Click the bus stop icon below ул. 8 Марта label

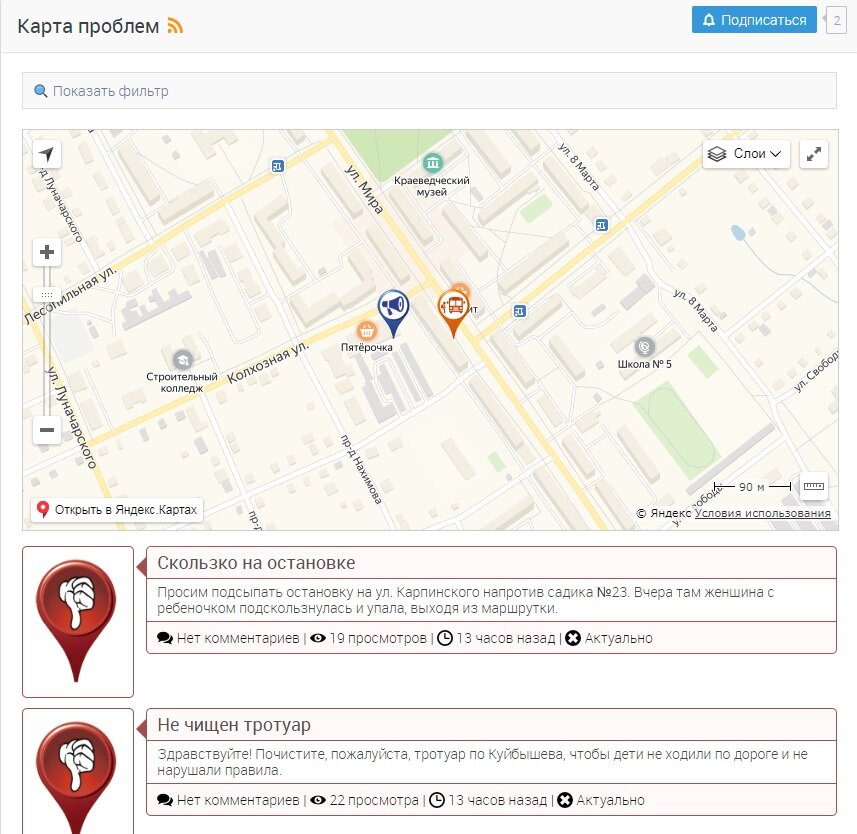[x=601, y=225]
